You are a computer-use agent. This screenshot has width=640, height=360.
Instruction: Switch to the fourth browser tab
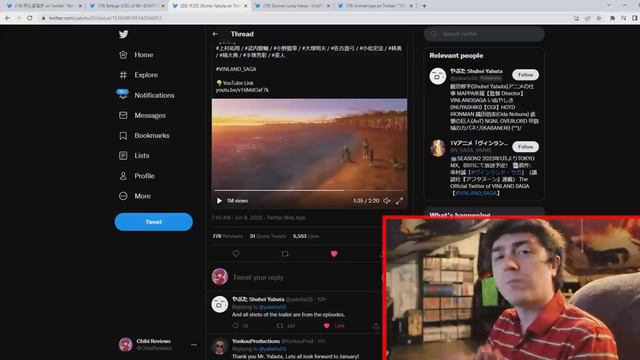(x=292, y=6)
